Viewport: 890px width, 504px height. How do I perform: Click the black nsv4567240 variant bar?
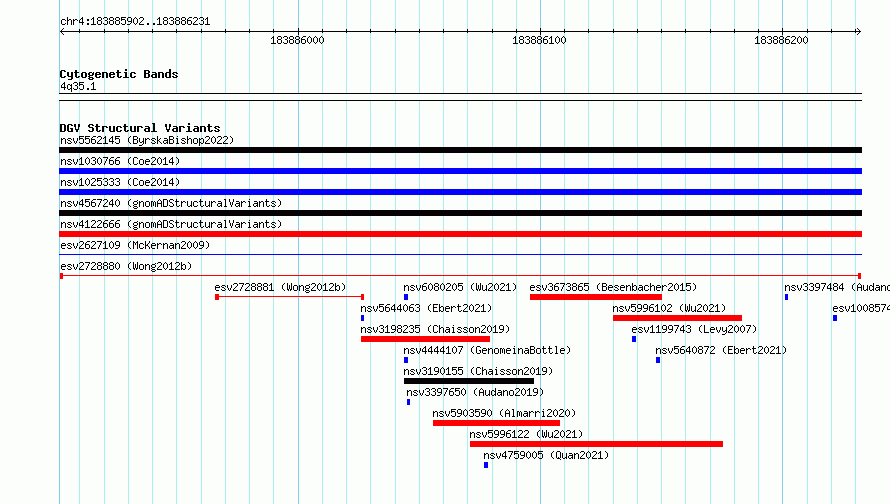click(x=460, y=213)
